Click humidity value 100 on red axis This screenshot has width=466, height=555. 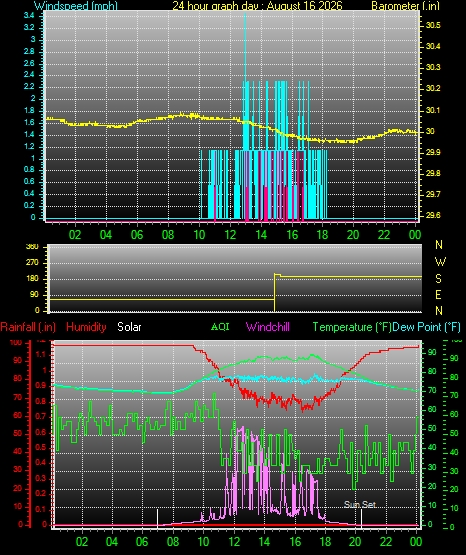16,343
